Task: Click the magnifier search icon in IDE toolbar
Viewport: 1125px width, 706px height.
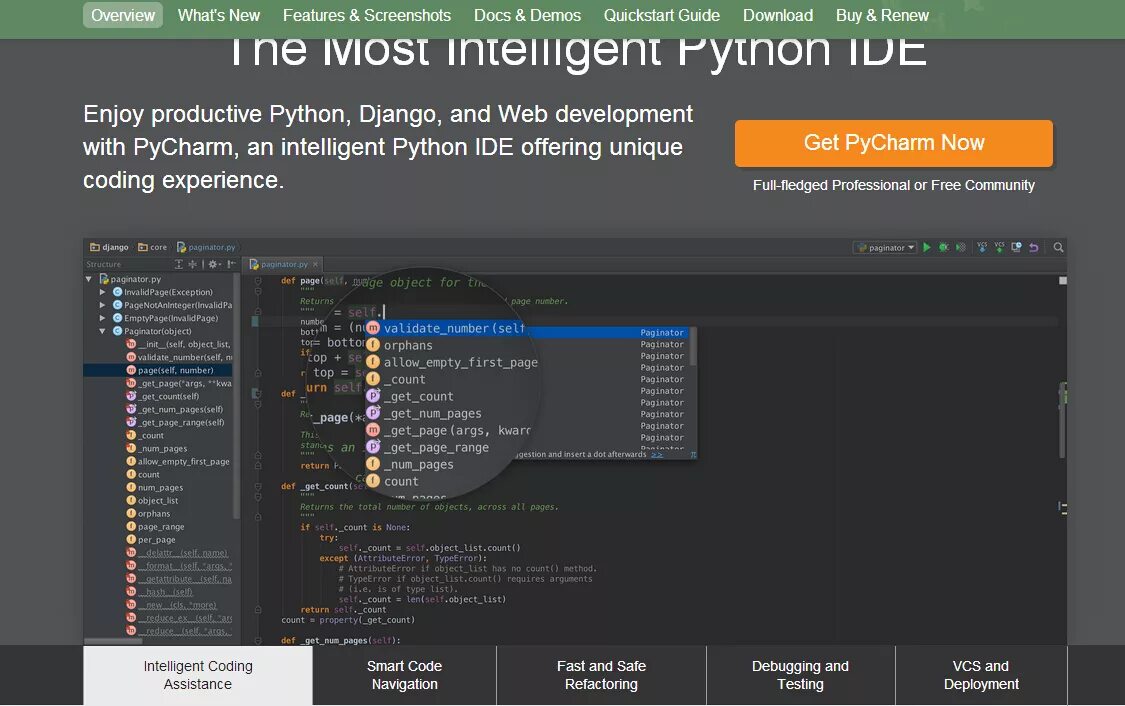Action: click(x=1058, y=248)
